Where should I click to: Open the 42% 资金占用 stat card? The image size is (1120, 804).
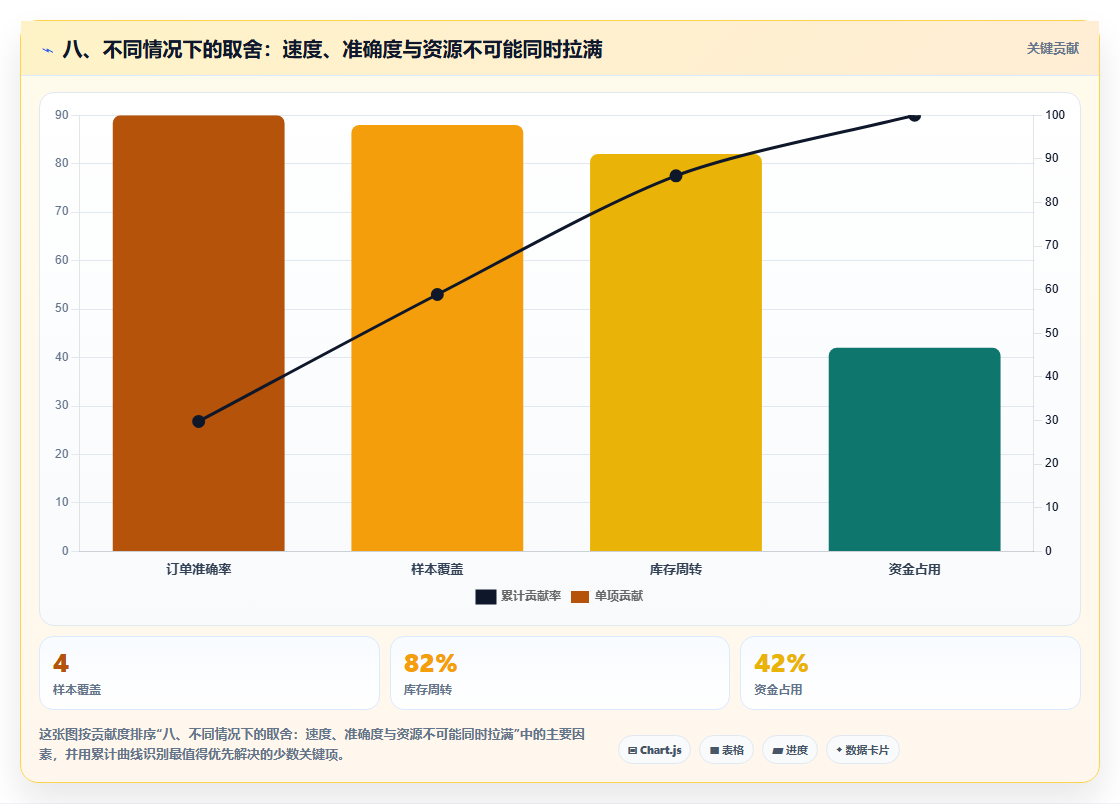click(x=910, y=673)
